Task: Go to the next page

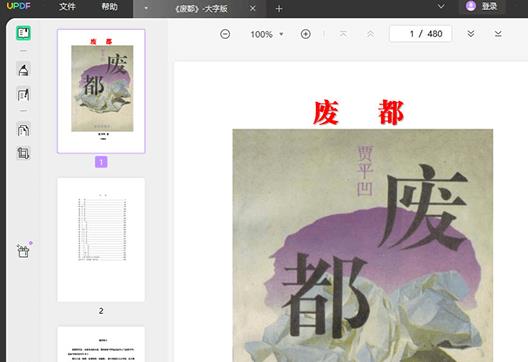Action: [x=471, y=34]
